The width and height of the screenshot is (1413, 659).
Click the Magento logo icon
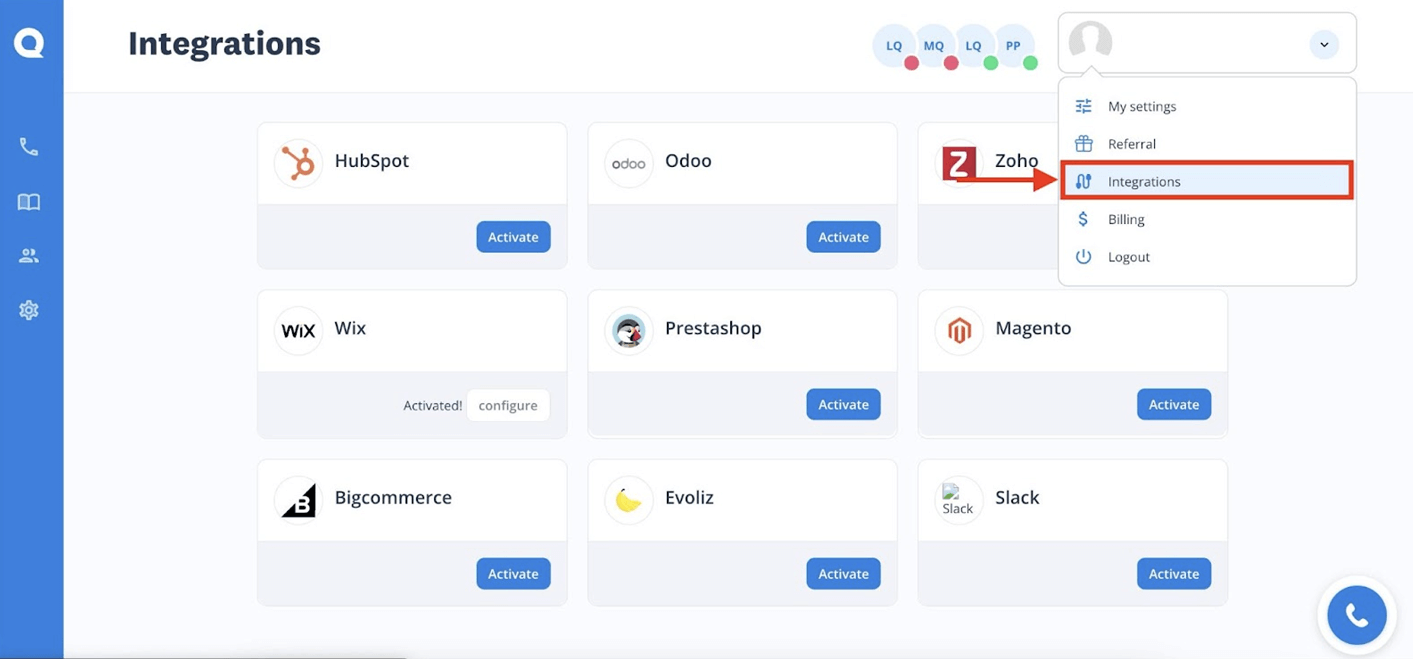coord(959,330)
